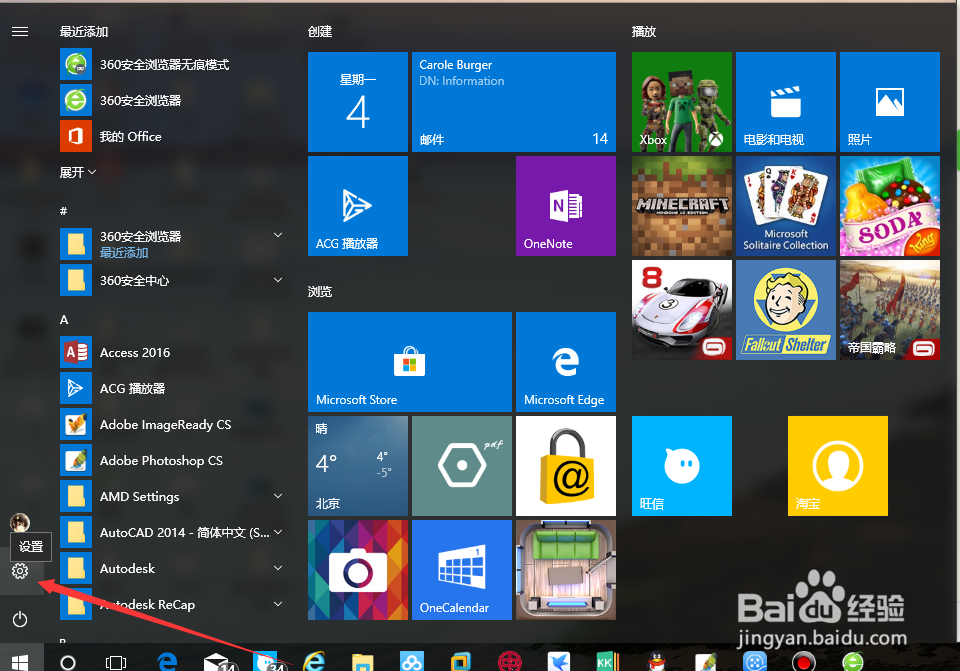Open the Xbox tile
The image size is (960, 671).
coord(681,102)
